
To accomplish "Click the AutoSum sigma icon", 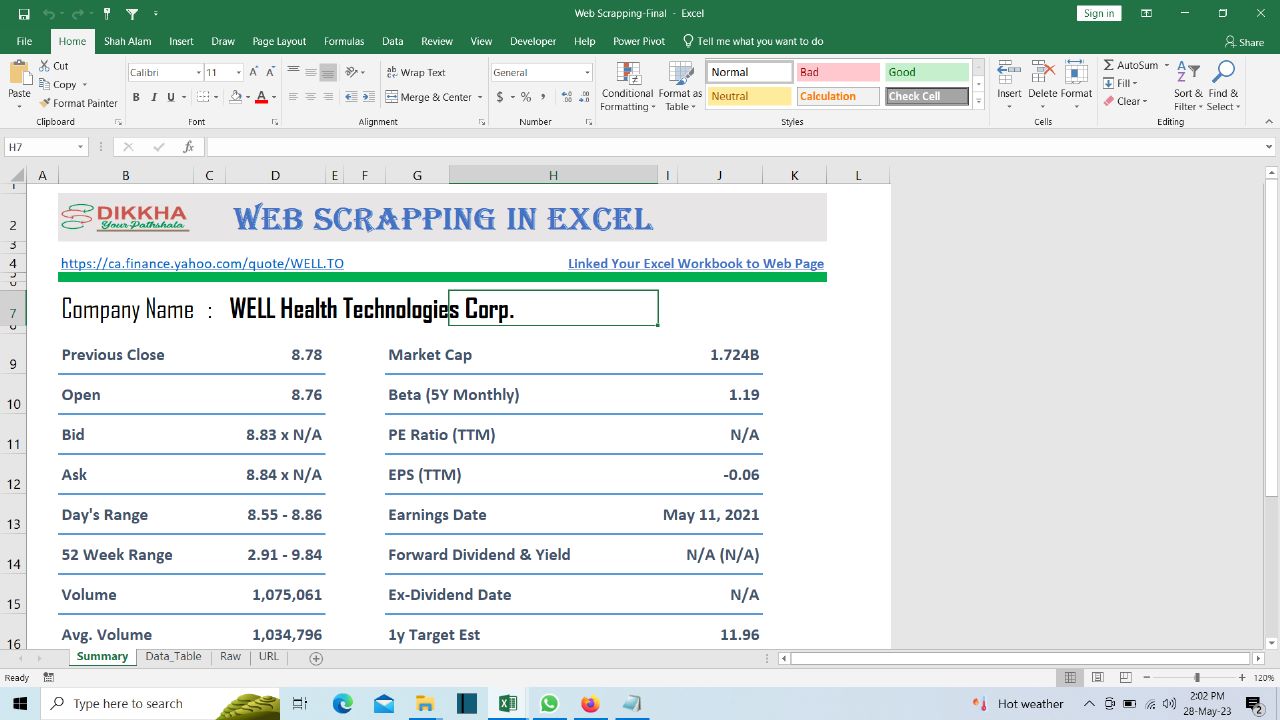I will (1109, 65).
